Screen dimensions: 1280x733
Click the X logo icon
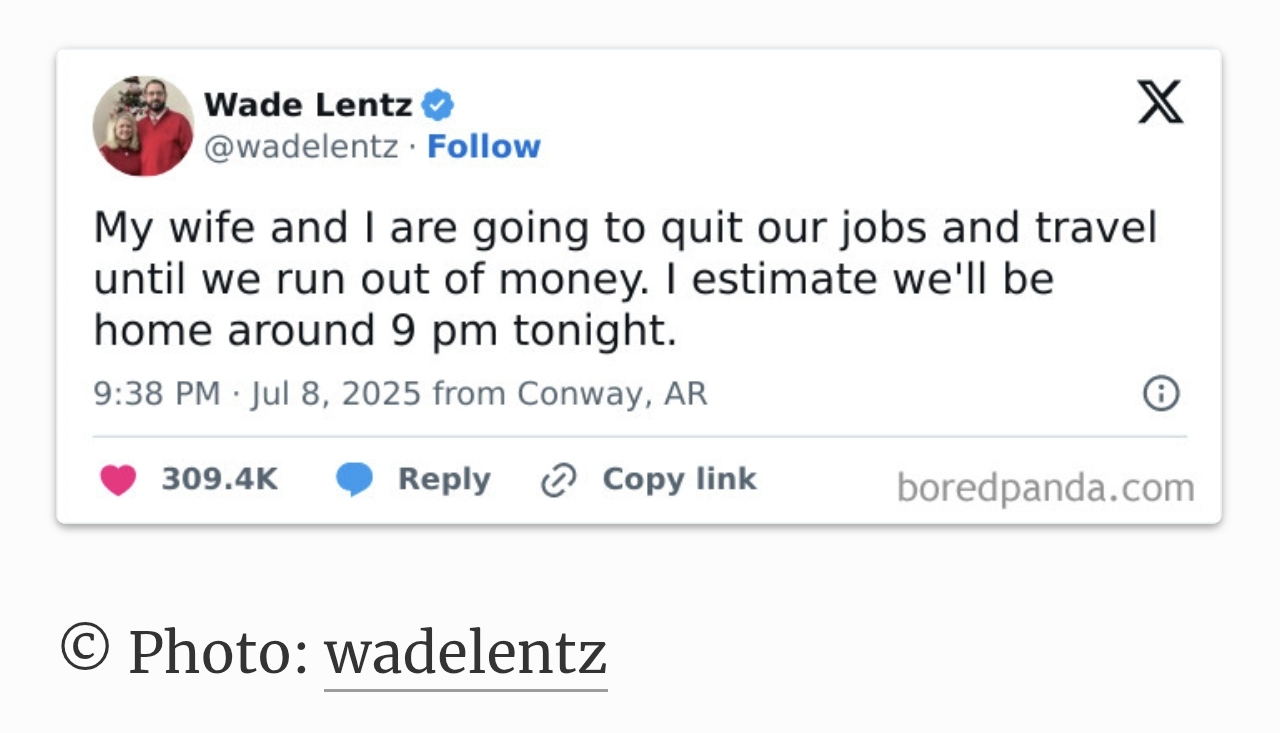pyautogui.click(x=1160, y=102)
